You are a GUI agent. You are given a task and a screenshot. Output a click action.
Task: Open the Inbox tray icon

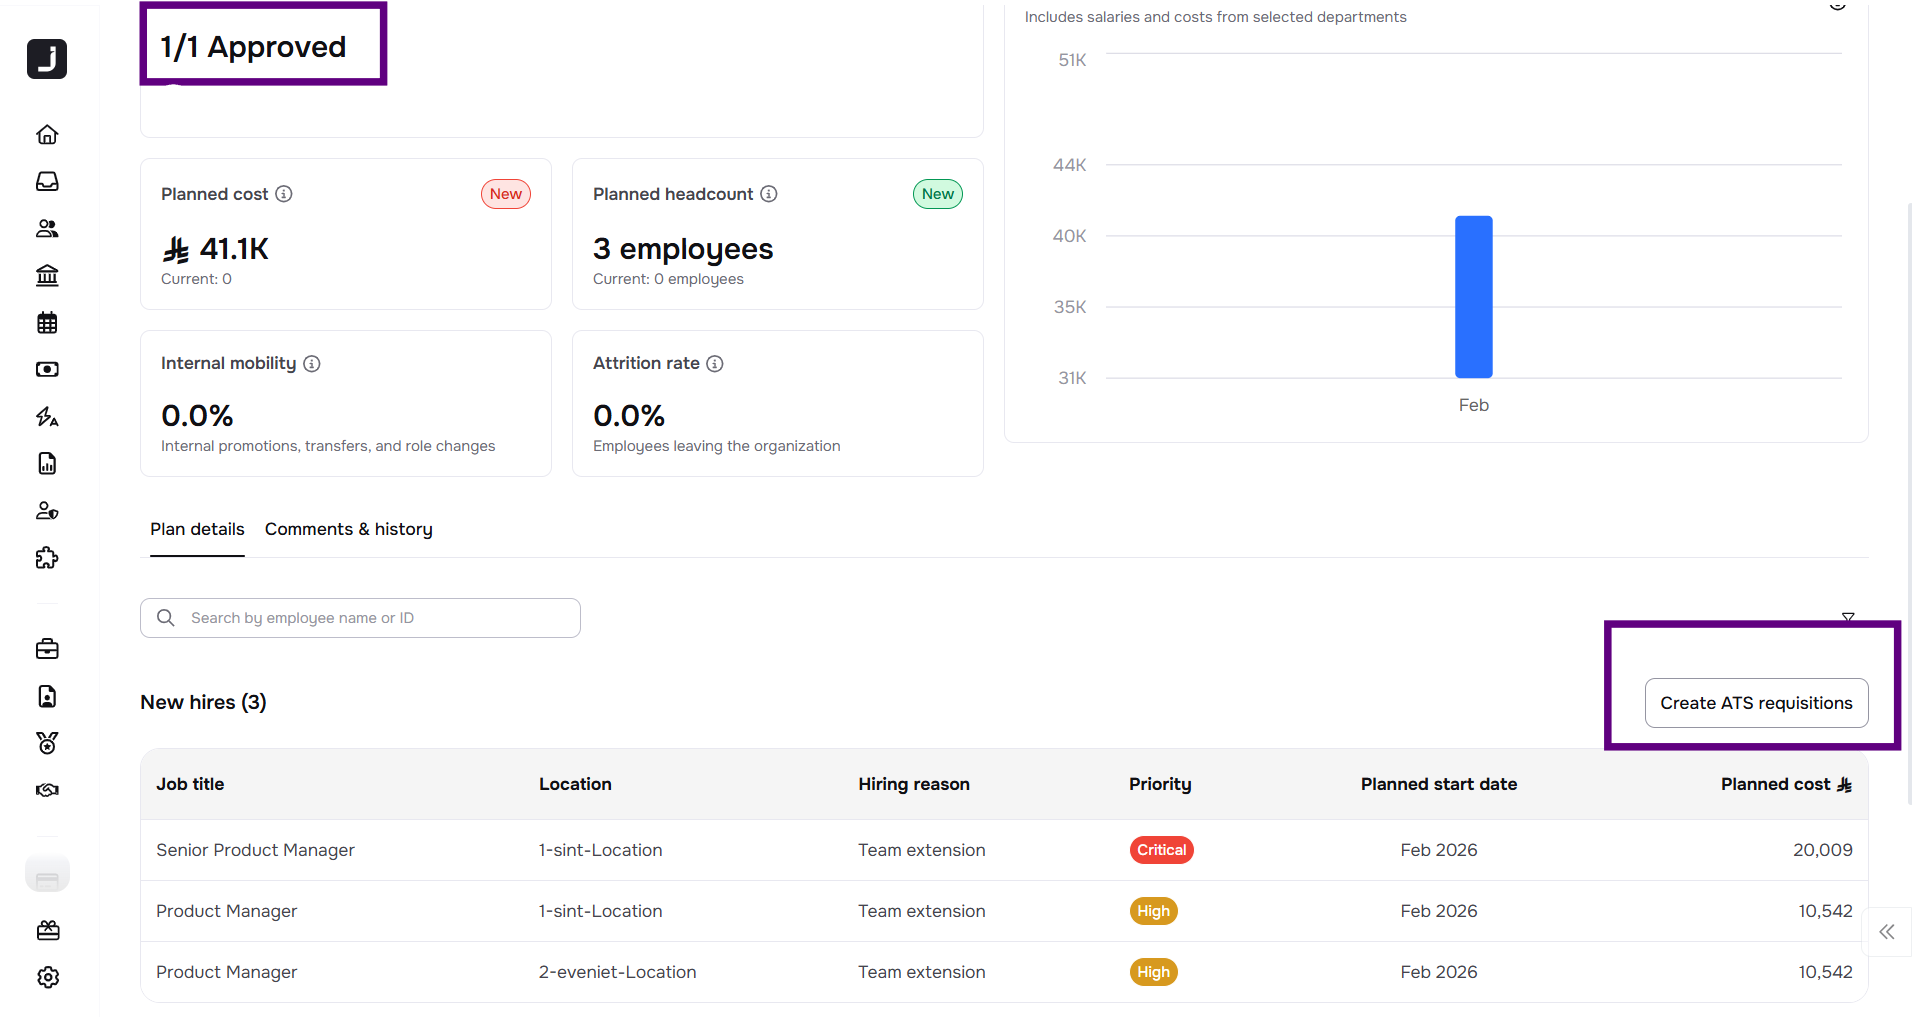[x=47, y=182]
